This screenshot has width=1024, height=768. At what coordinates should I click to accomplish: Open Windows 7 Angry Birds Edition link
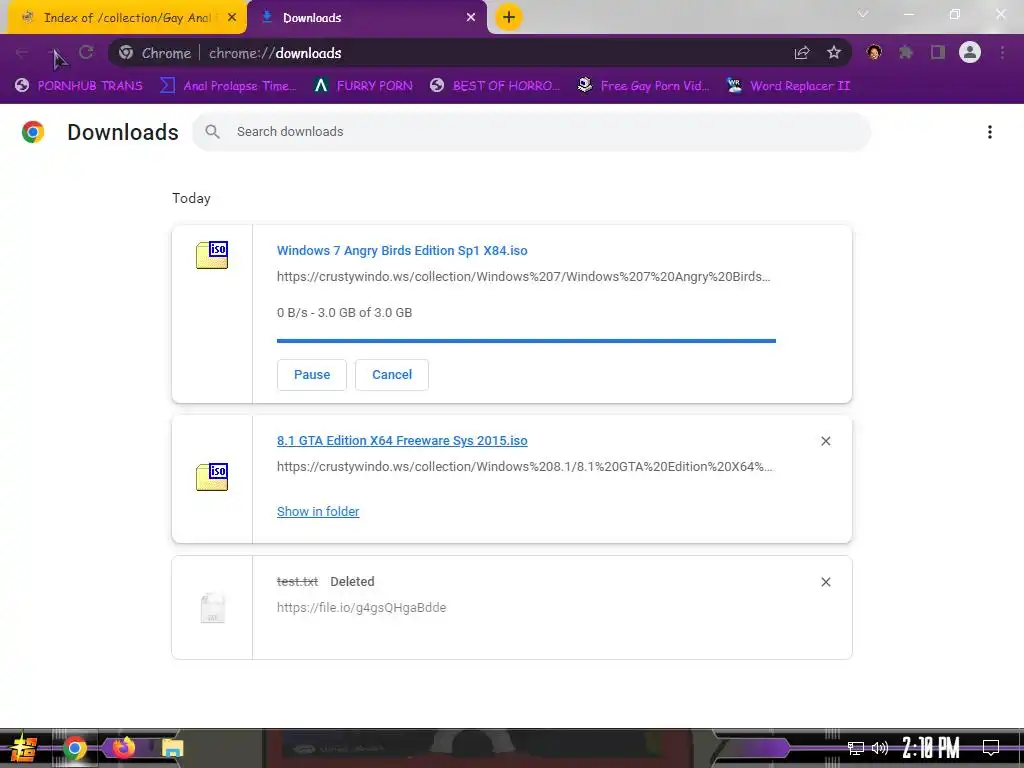click(402, 251)
